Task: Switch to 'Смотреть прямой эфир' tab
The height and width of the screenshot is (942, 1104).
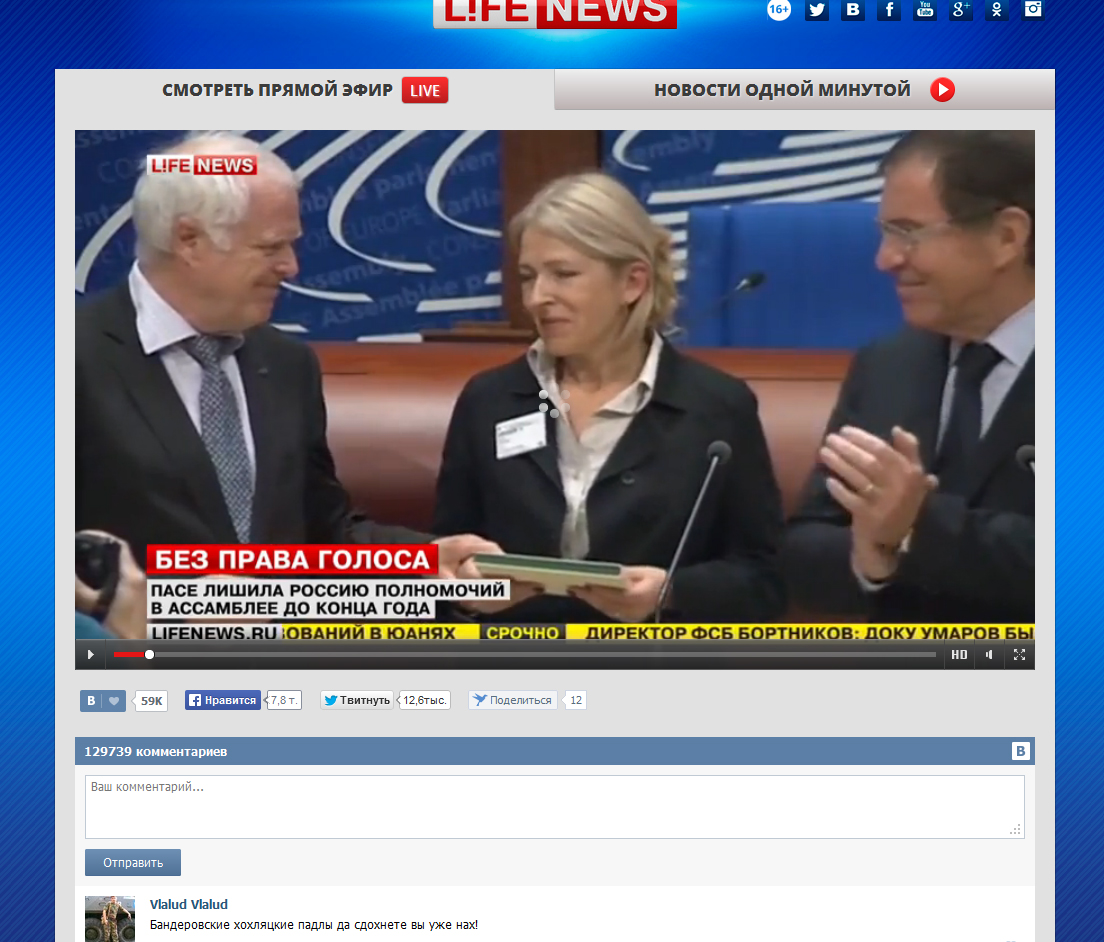Action: (x=304, y=90)
